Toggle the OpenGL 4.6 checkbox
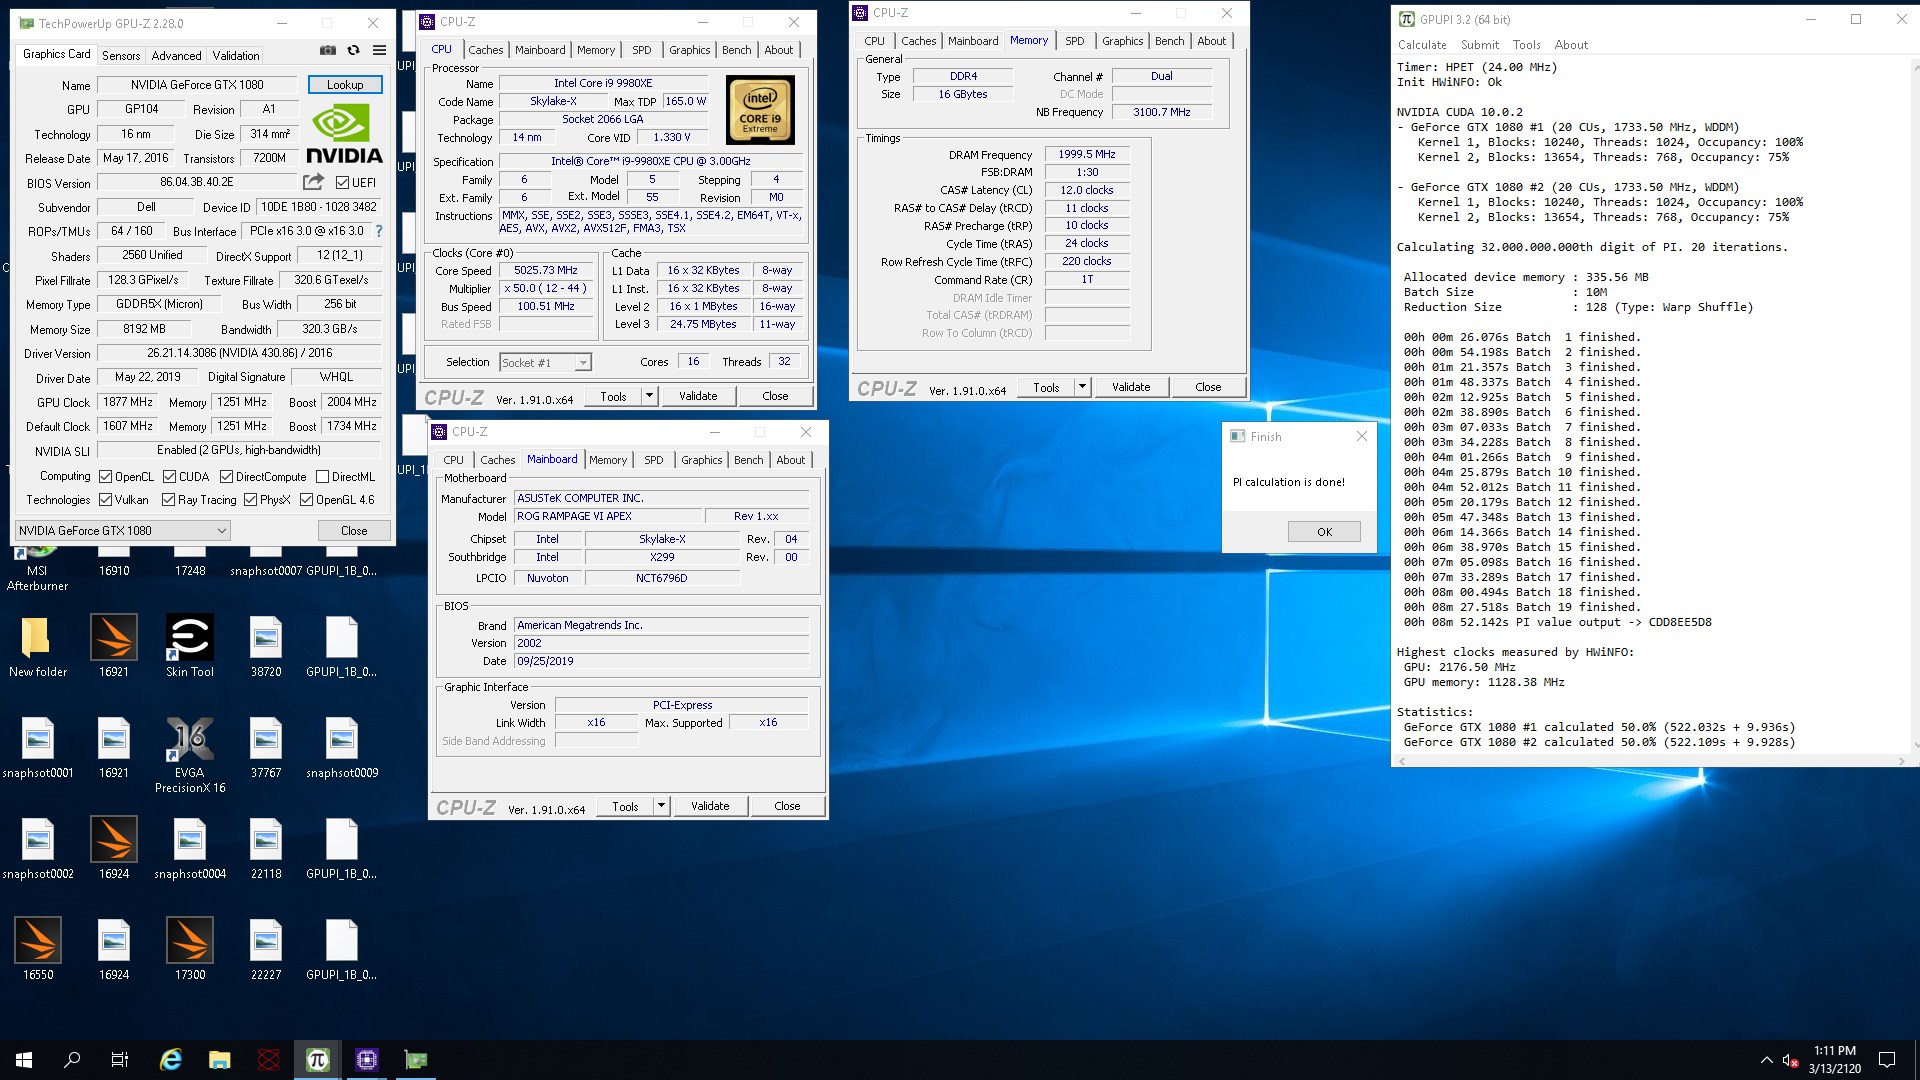 tap(306, 500)
